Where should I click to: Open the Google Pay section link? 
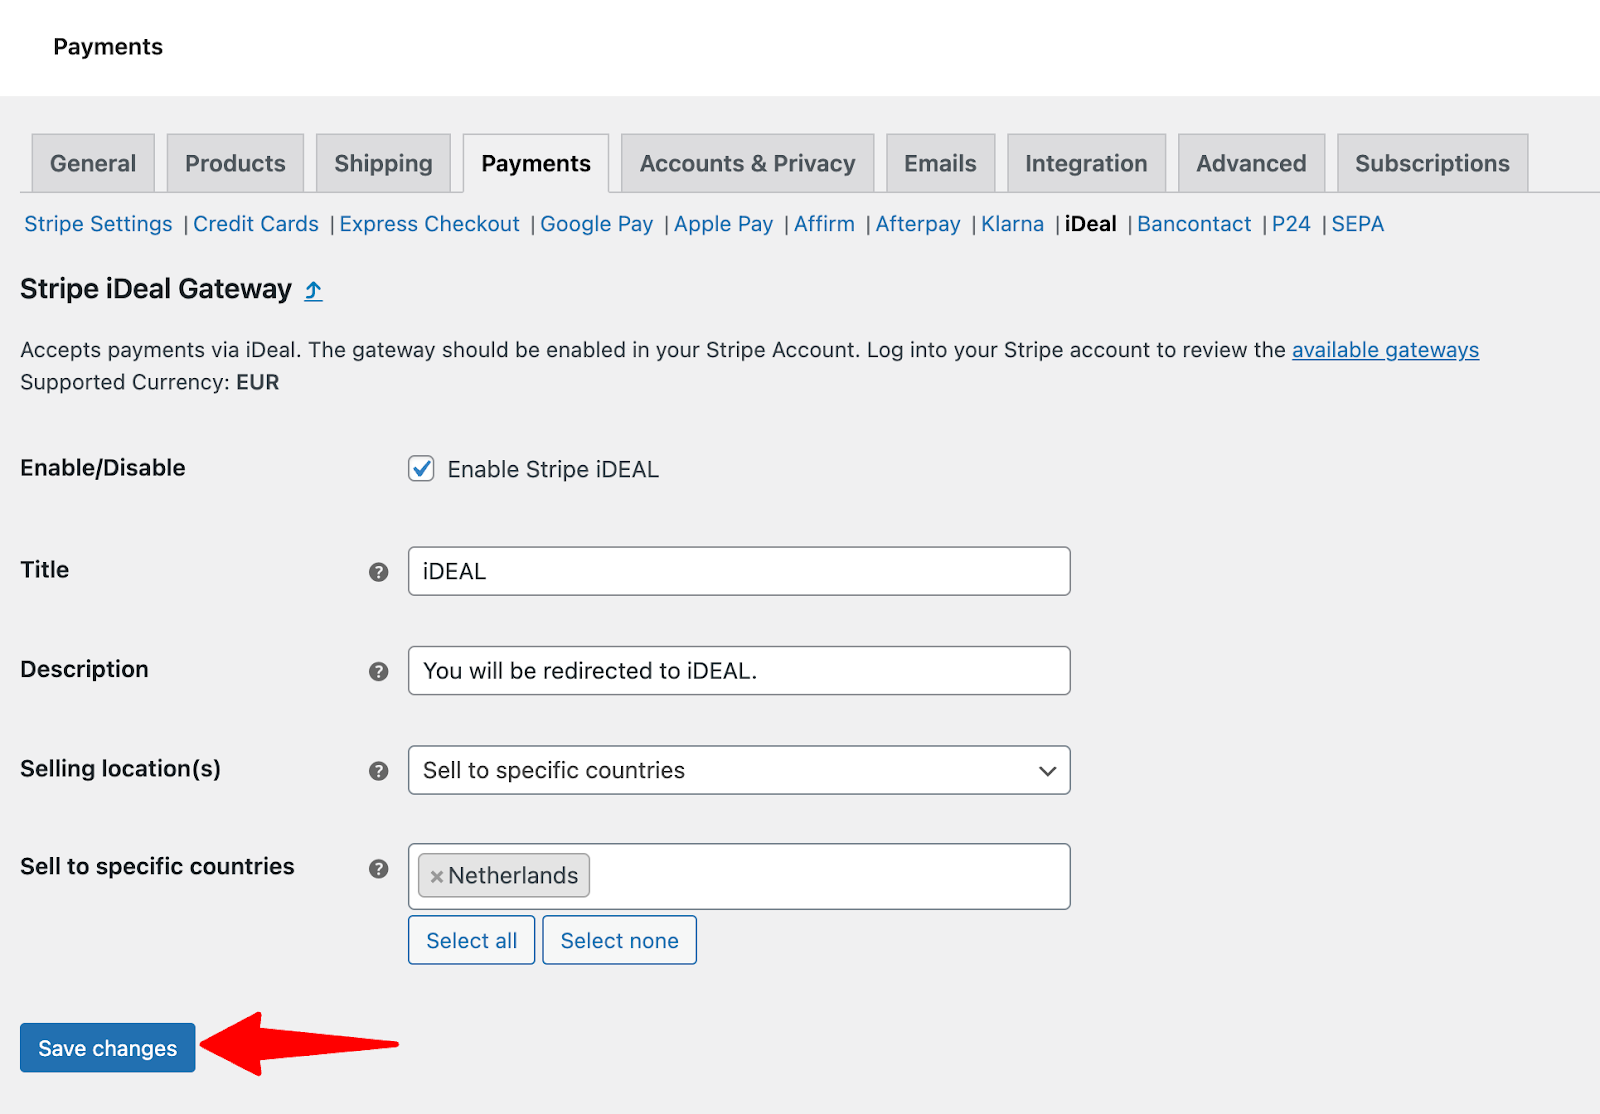tap(597, 224)
